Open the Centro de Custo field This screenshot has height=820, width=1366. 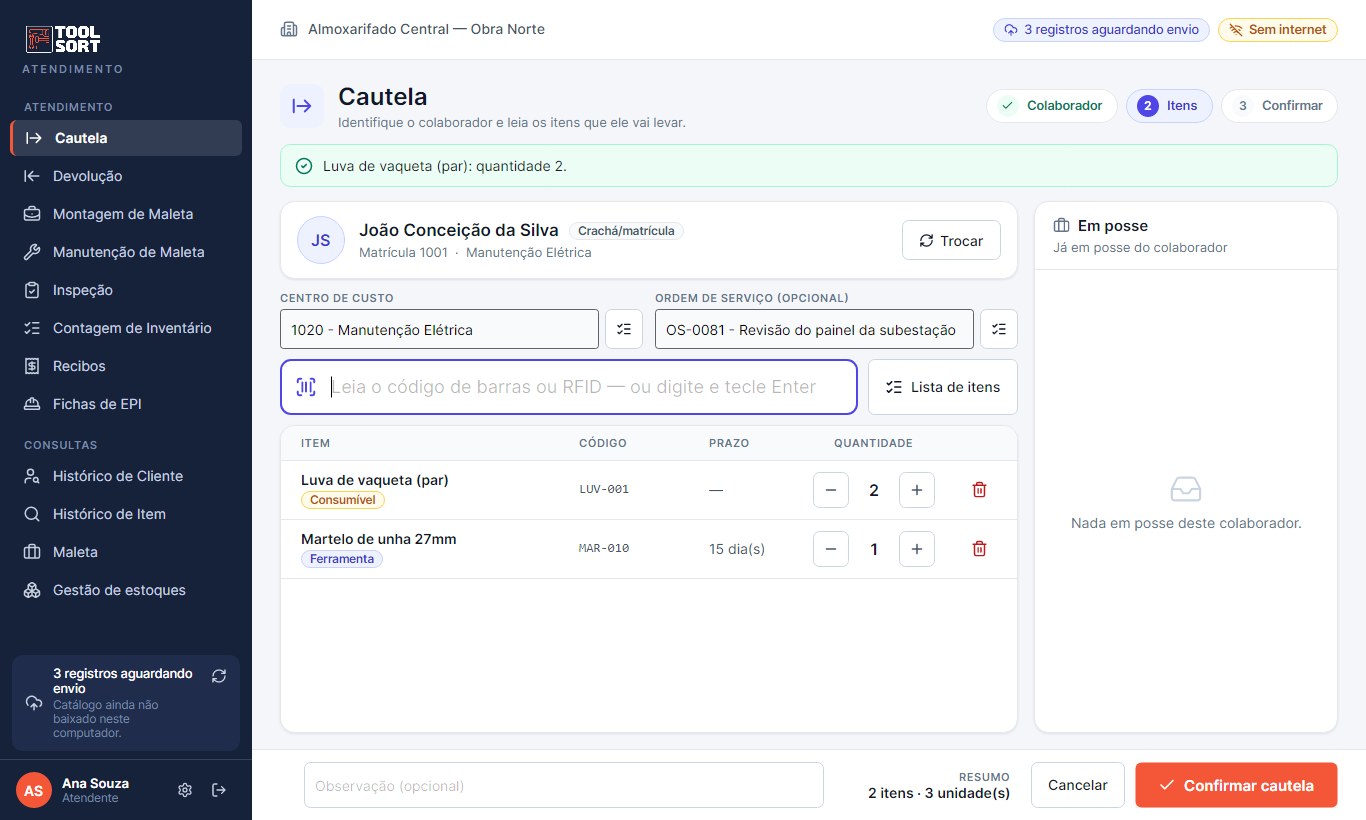click(439, 329)
